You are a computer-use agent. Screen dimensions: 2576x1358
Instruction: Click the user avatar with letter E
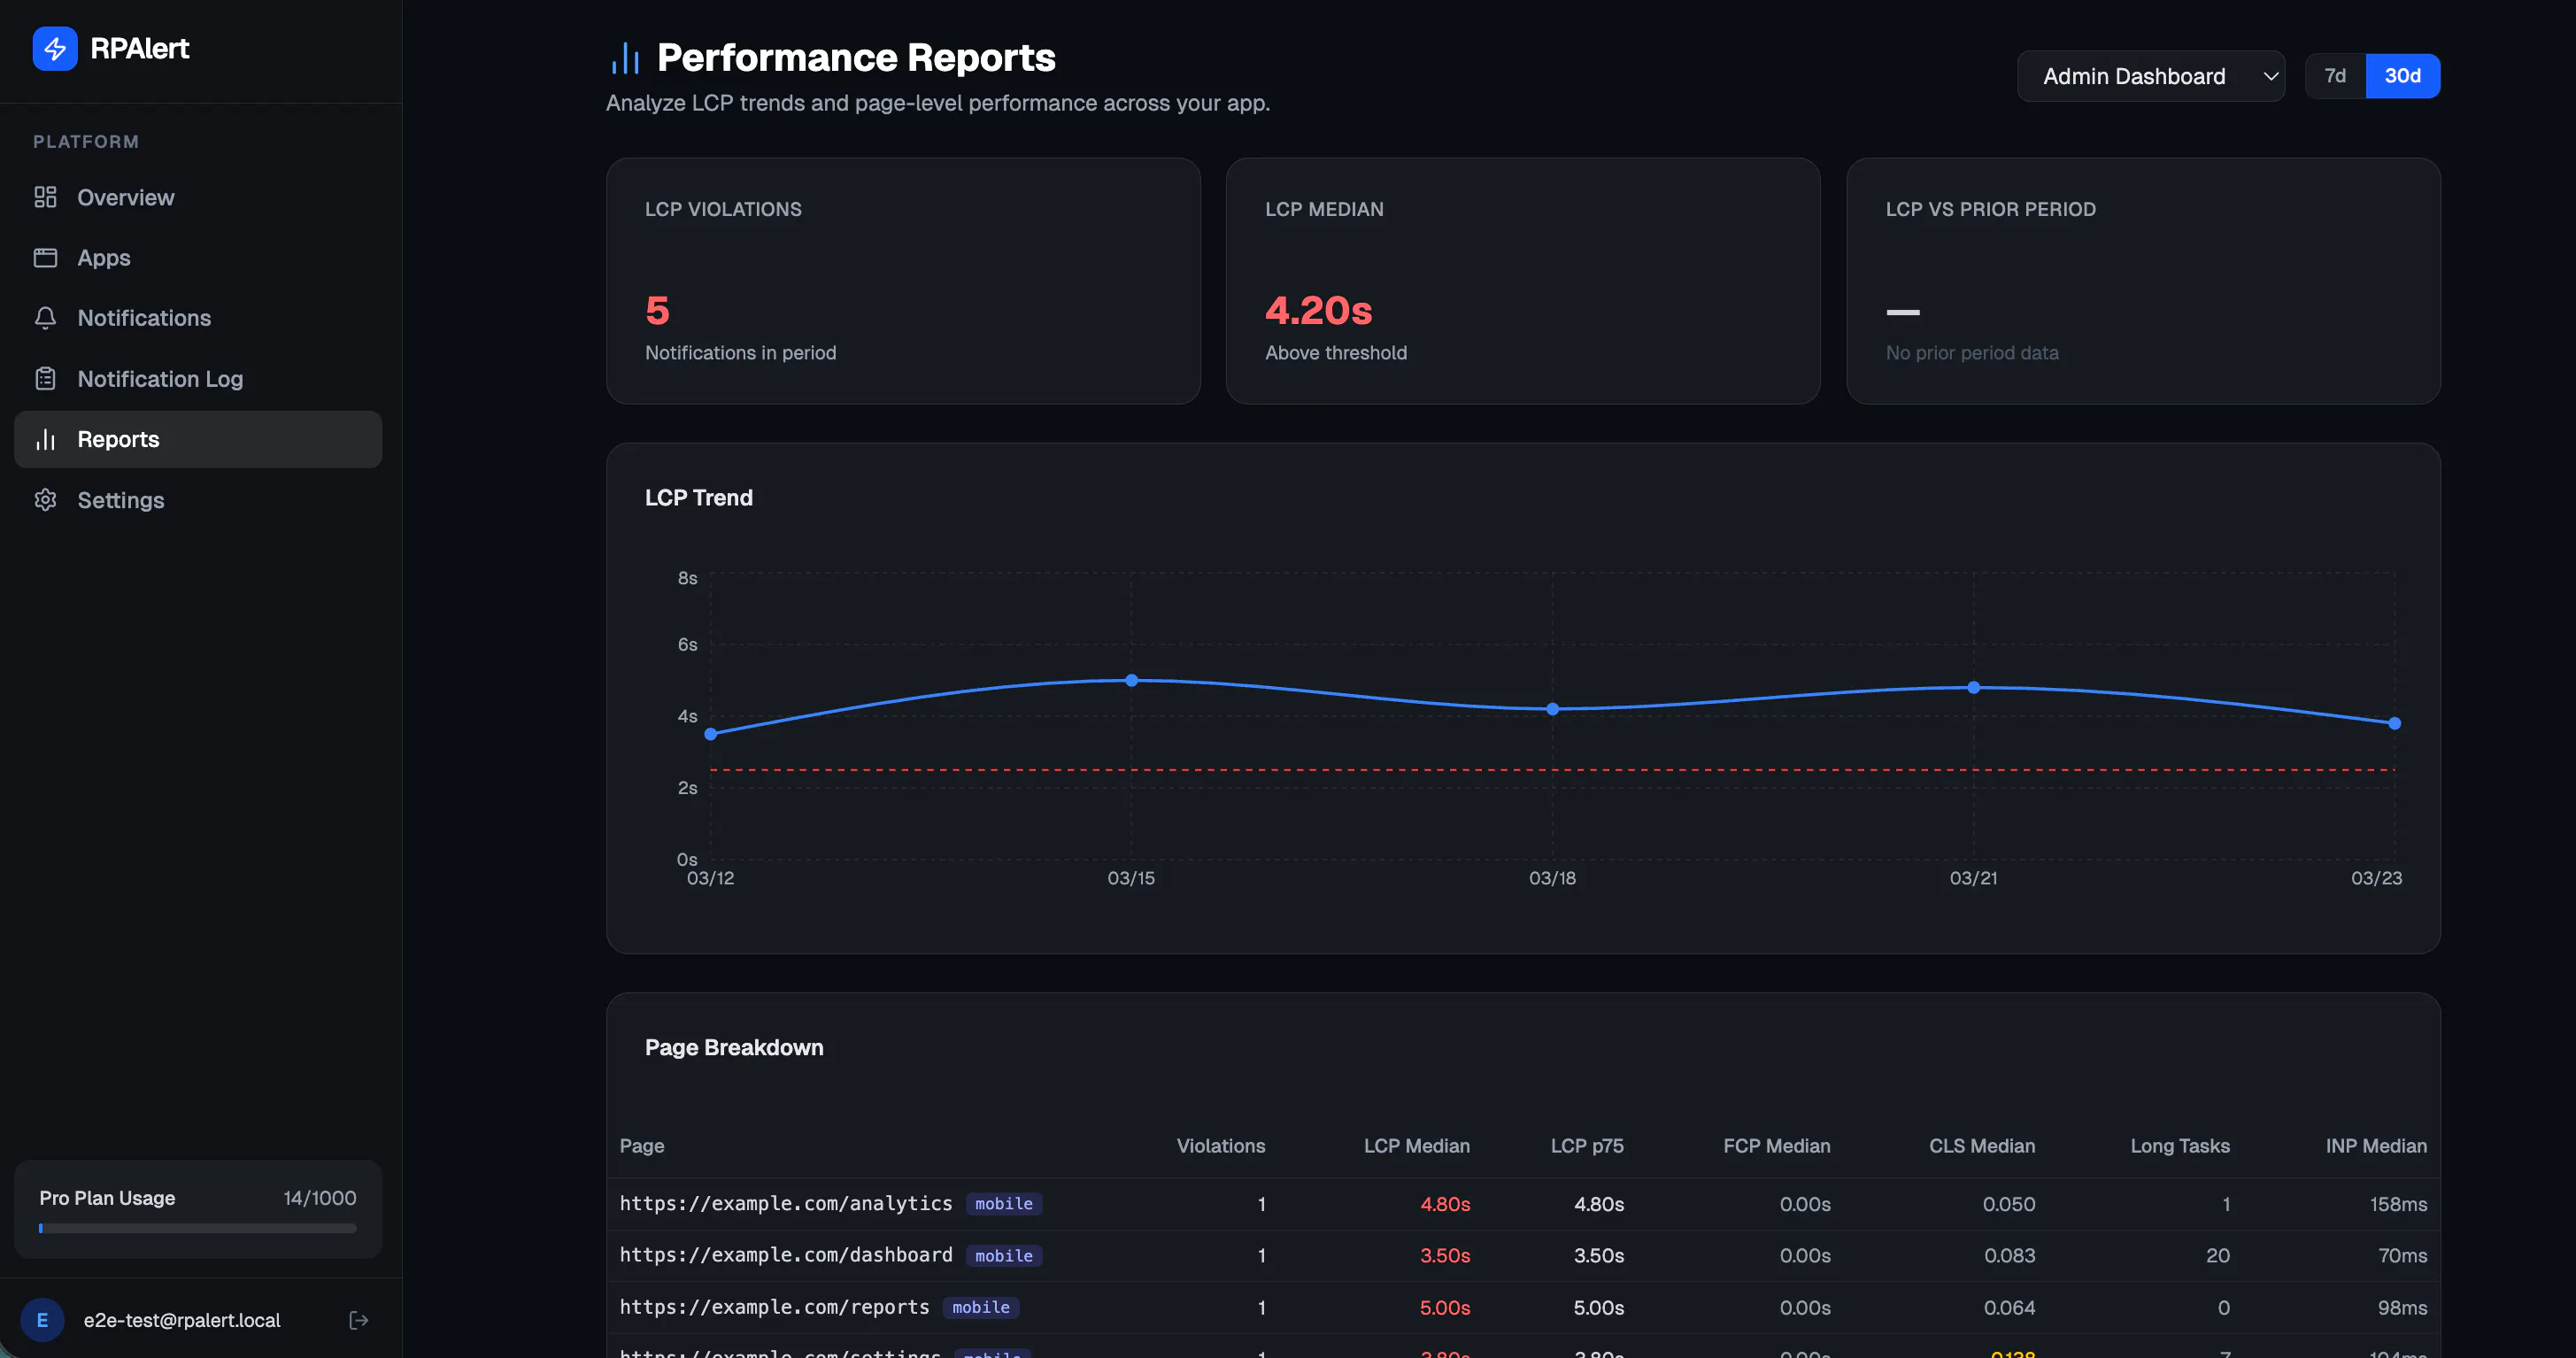click(x=42, y=1320)
